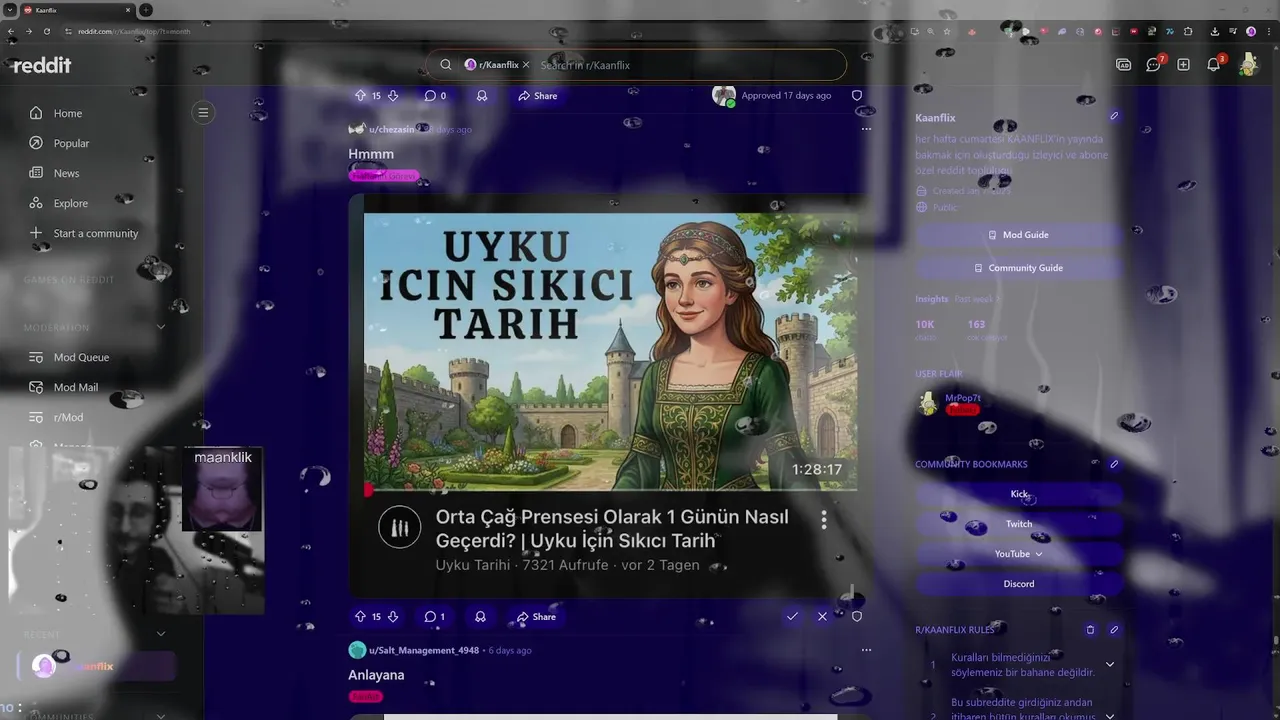Collapse the sidebar with hamburger icon

pos(203,113)
